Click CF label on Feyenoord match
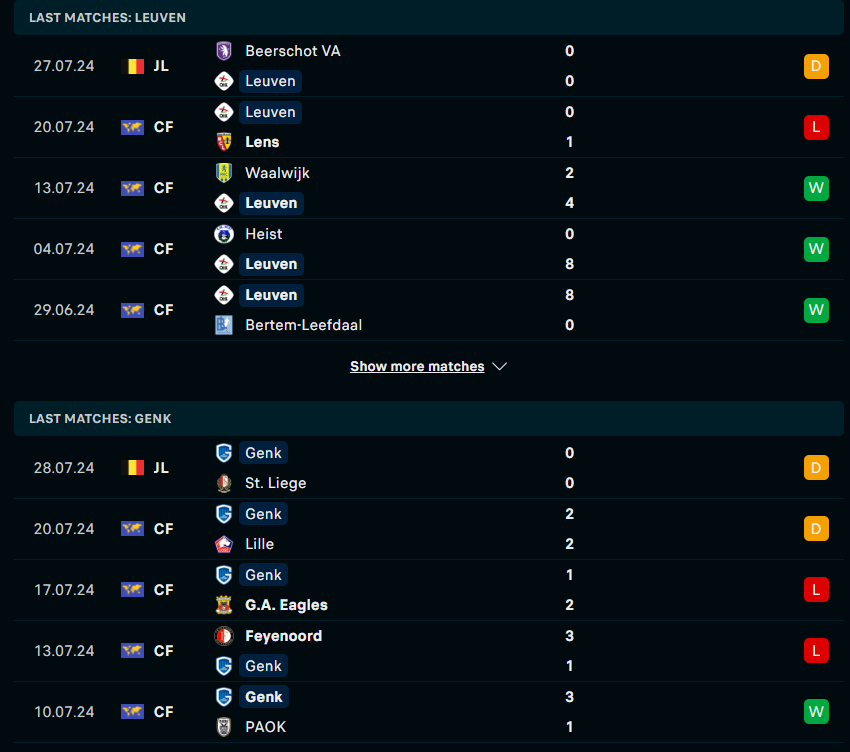Image resolution: width=850 pixels, height=752 pixels. pyautogui.click(x=164, y=651)
